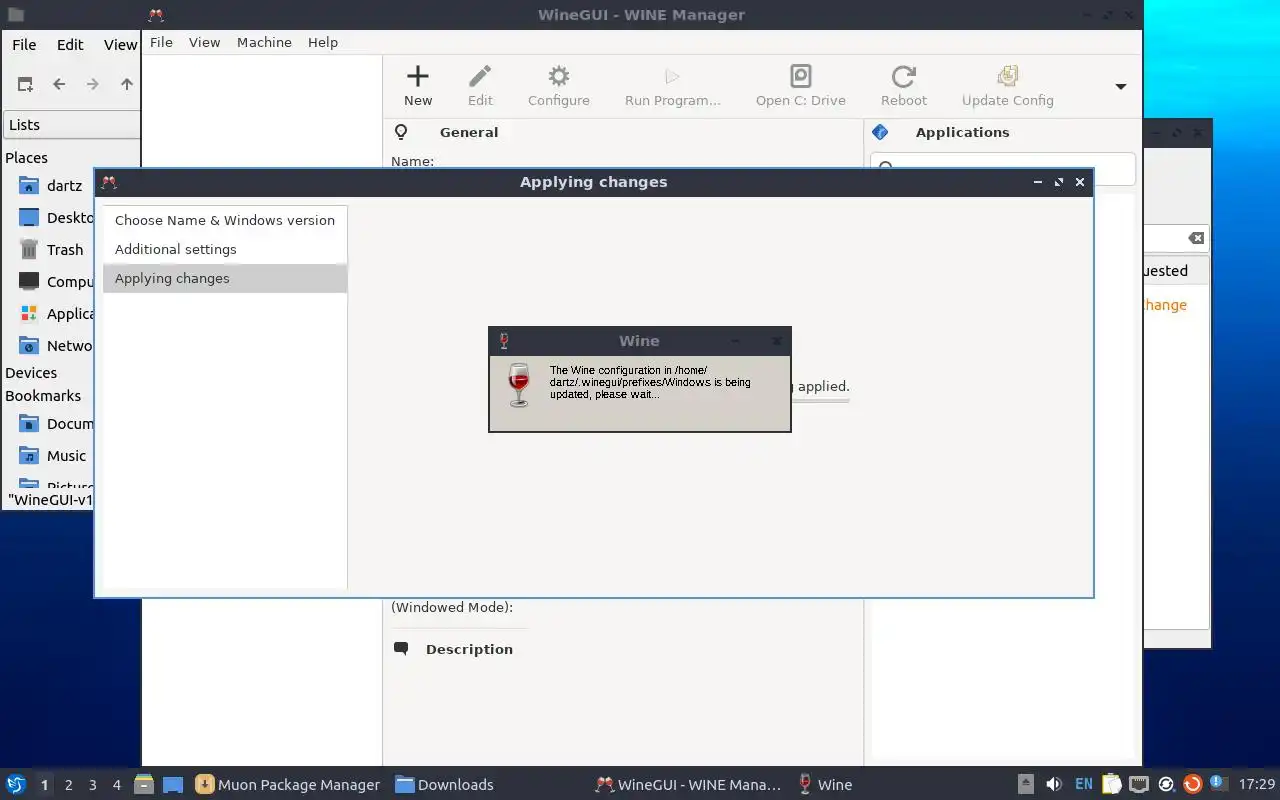
Task: Open WineGUI File menu
Action: pos(161,42)
